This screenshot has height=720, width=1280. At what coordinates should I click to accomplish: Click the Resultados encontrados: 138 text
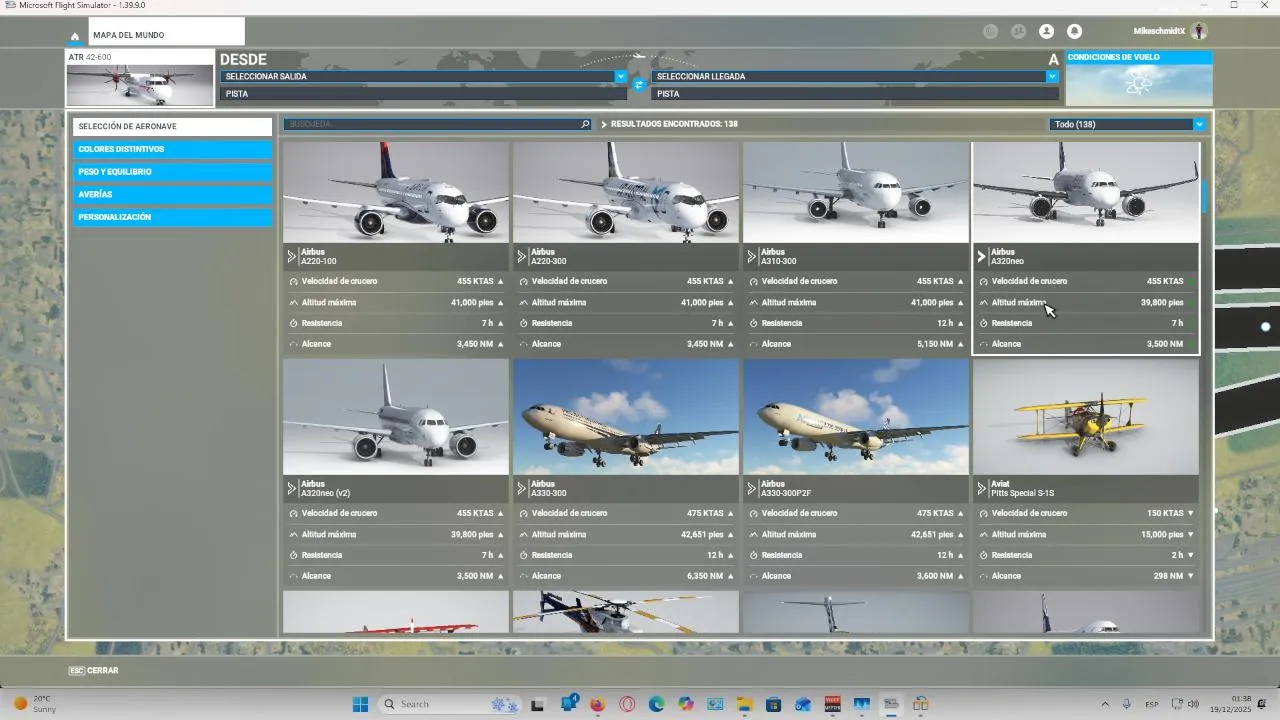click(674, 125)
